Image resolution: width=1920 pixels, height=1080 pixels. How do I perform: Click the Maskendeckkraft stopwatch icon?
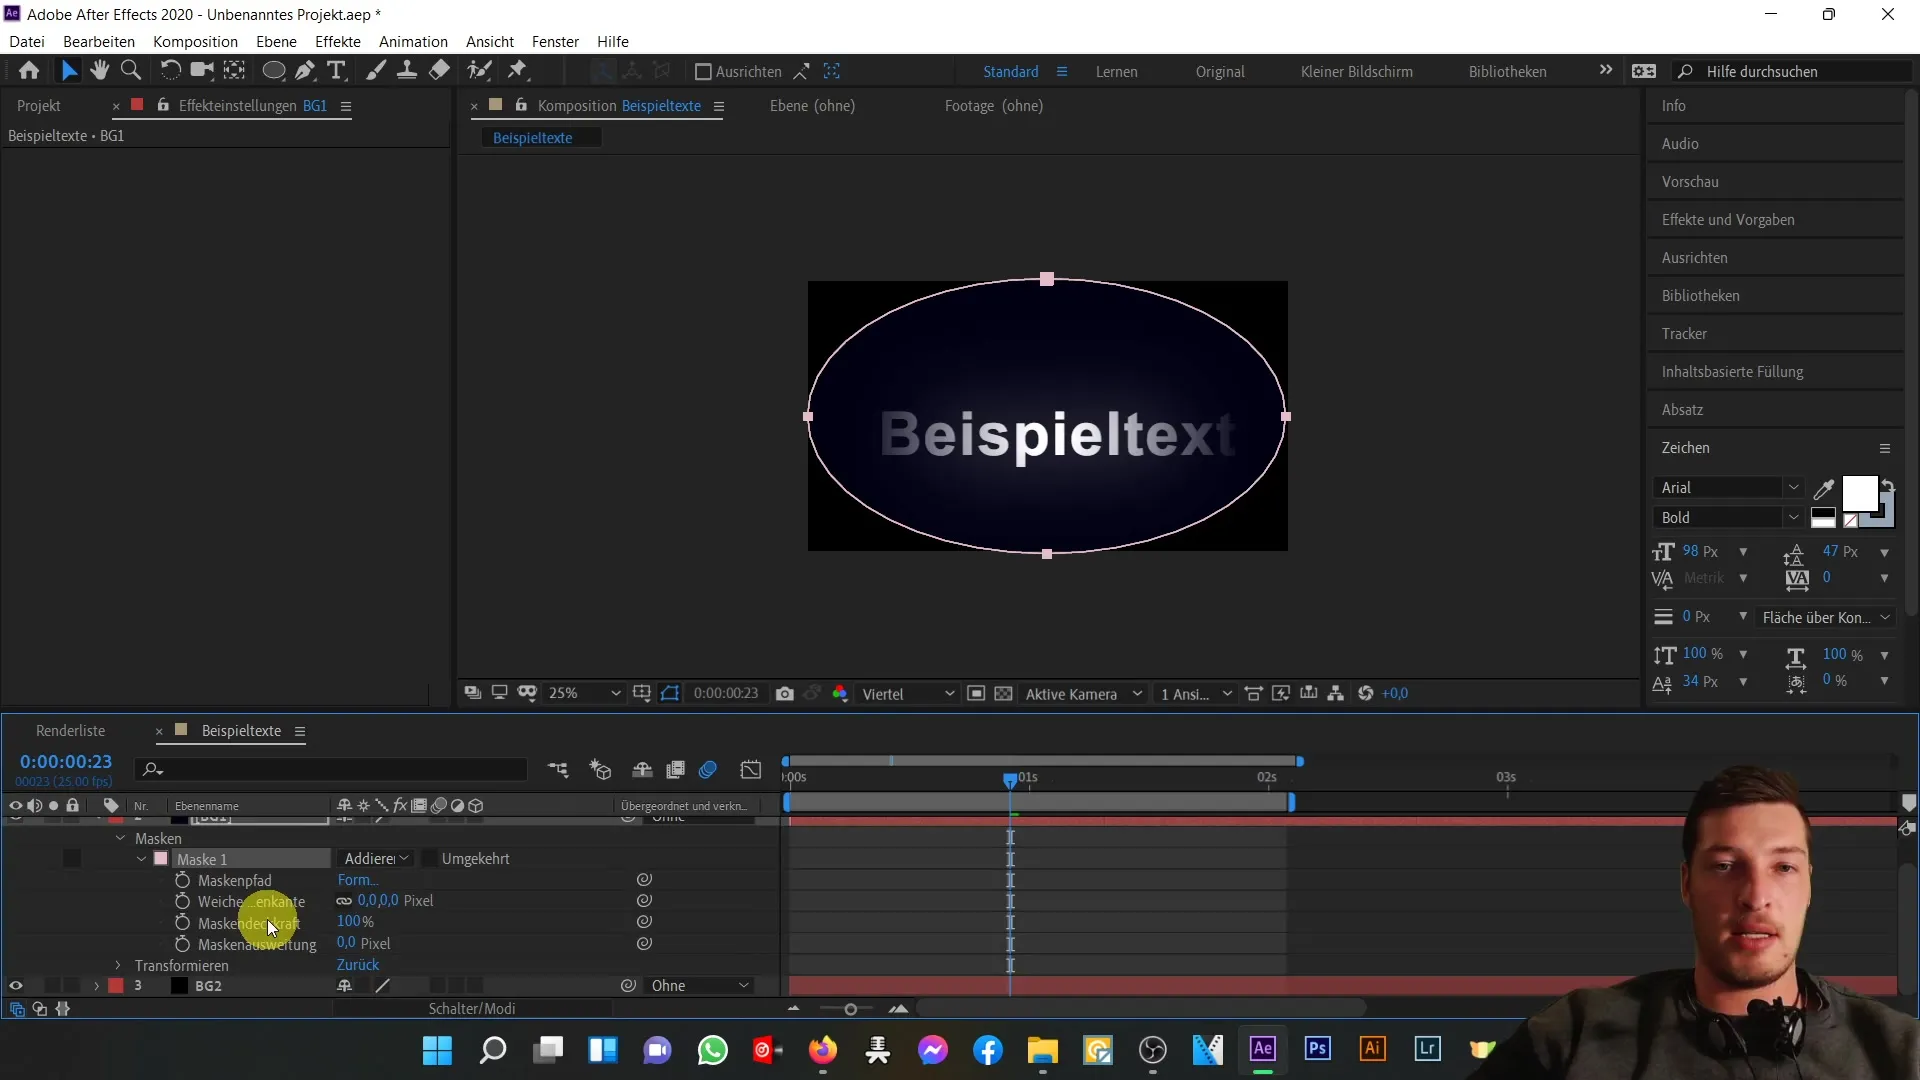point(182,922)
